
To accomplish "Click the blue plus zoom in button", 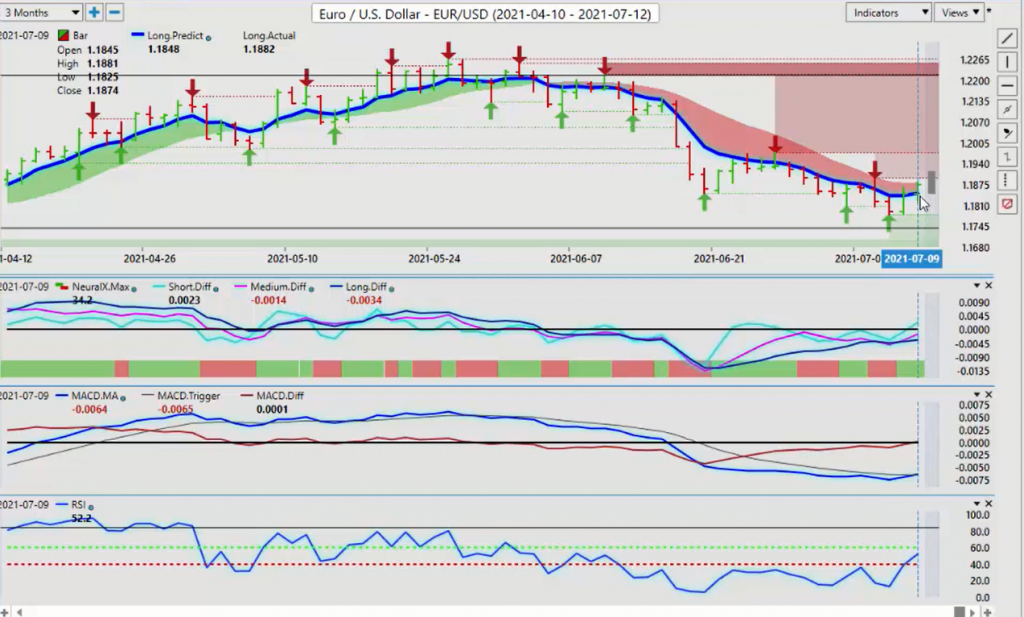I will pyautogui.click(x=94, y=12).
